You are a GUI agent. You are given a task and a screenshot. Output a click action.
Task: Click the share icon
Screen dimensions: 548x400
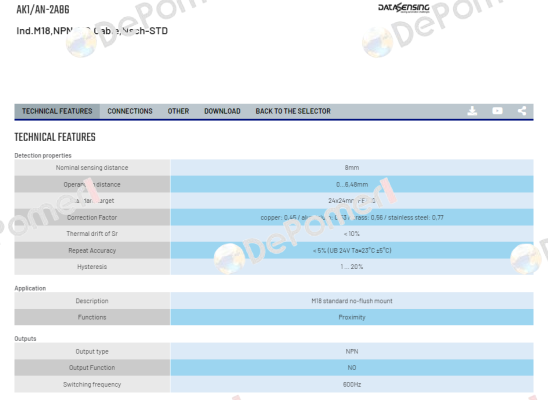click(522, 111)
